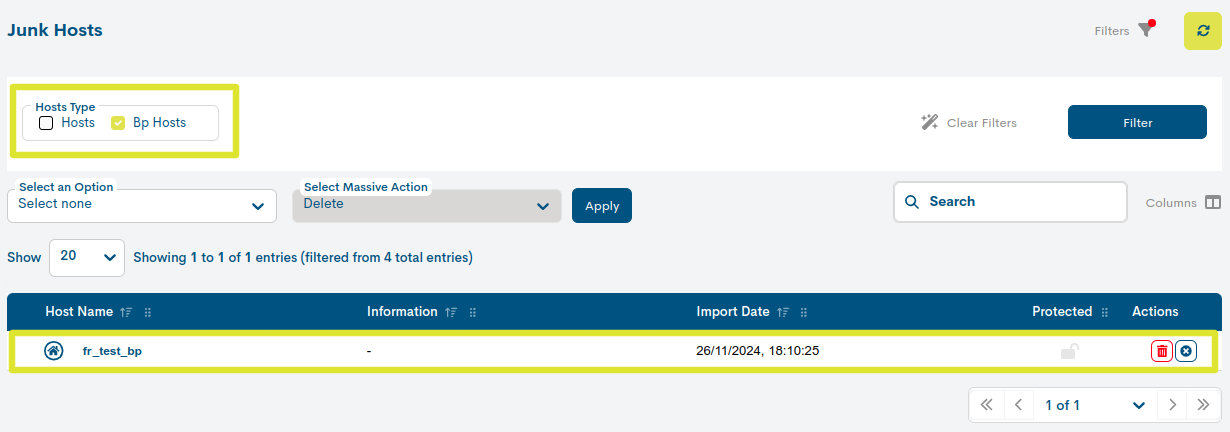Click Clear Filters link

coord(969,123)
